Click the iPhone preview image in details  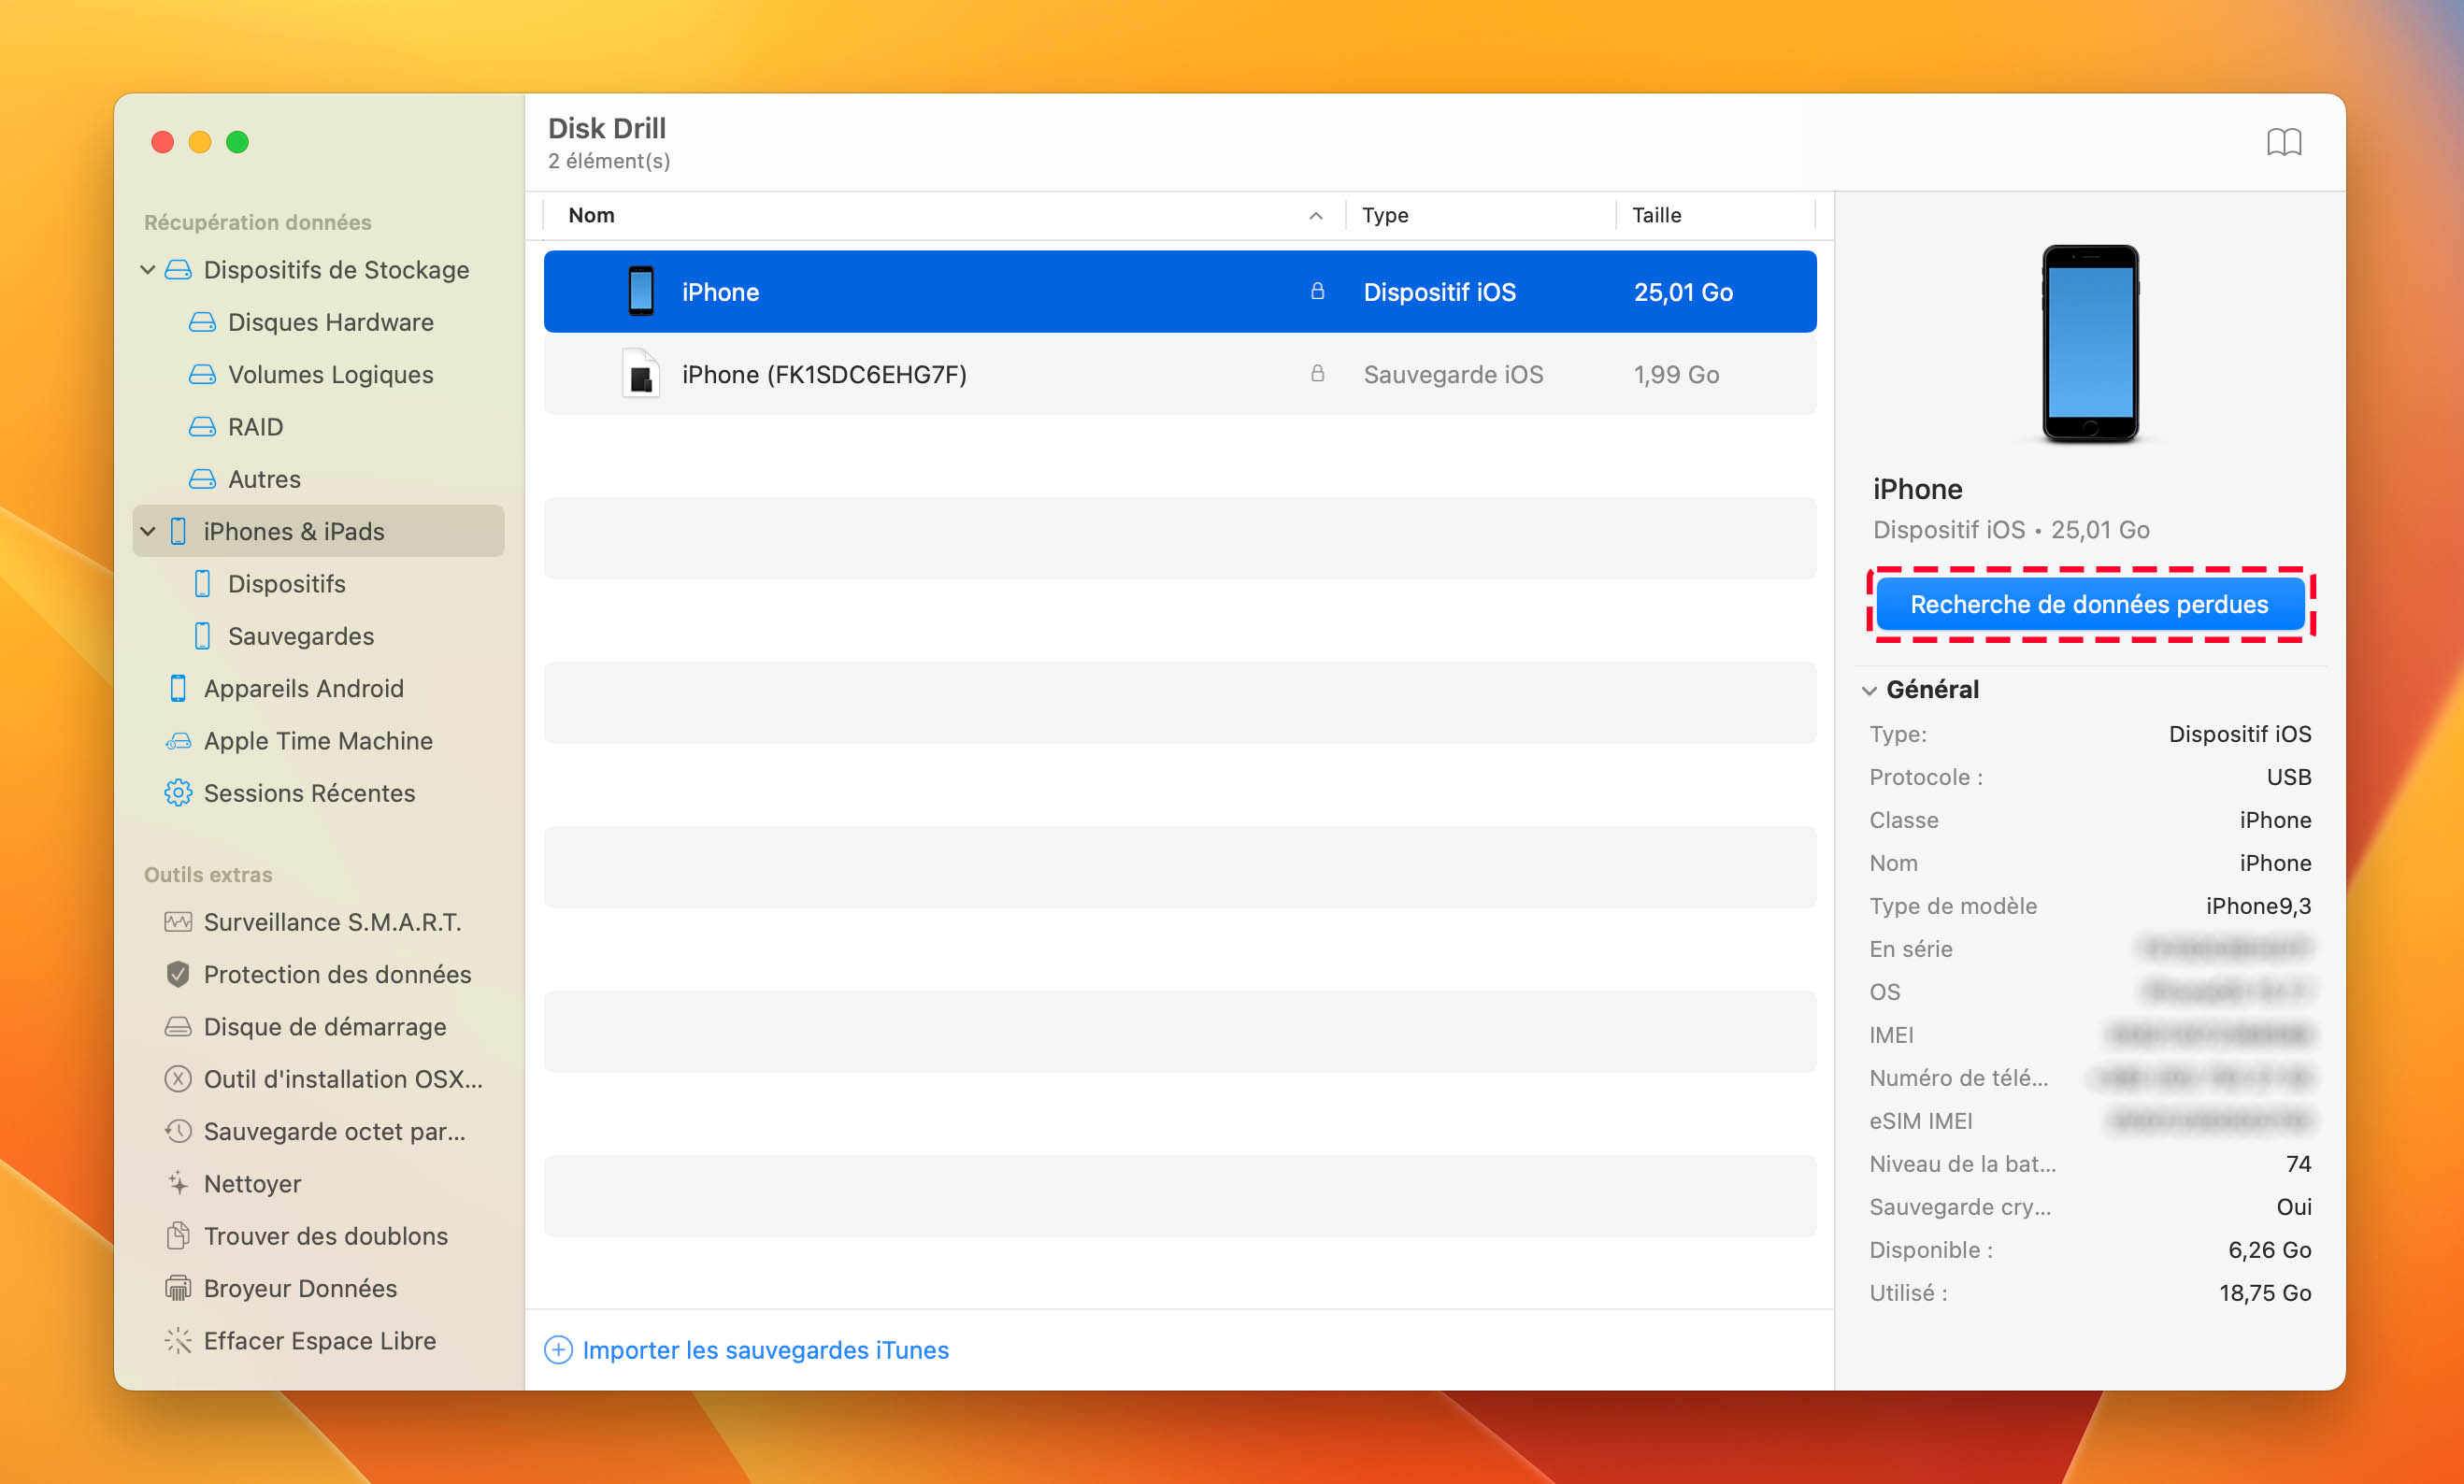2090,343
